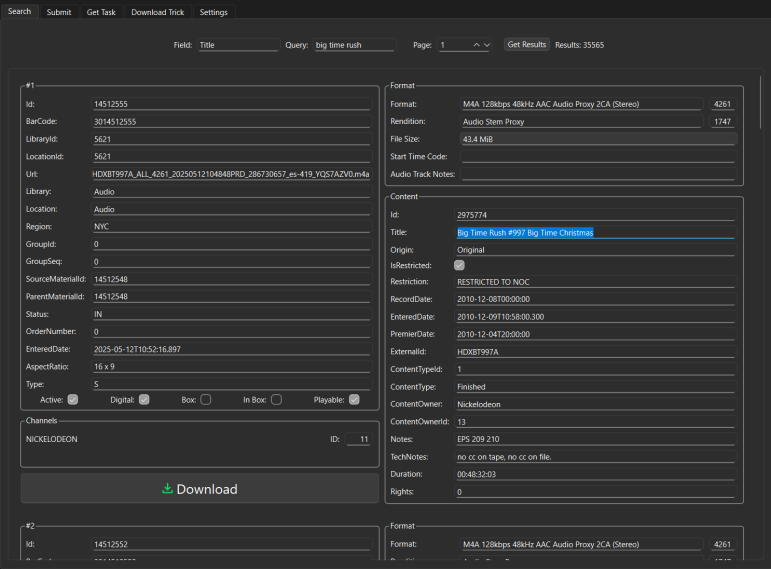Image resolution: width=771 pixels, height=569 pixels.
Task: Click the PremierDate field 2010-12-04
Action: (x=595, y=334)
